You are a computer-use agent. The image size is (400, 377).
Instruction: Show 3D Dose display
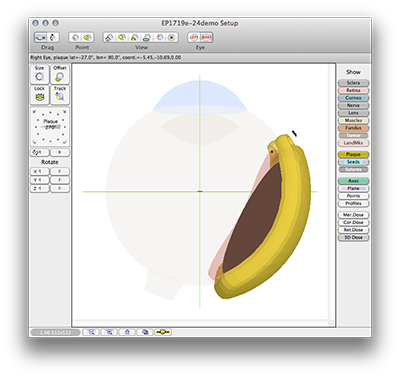353,237
